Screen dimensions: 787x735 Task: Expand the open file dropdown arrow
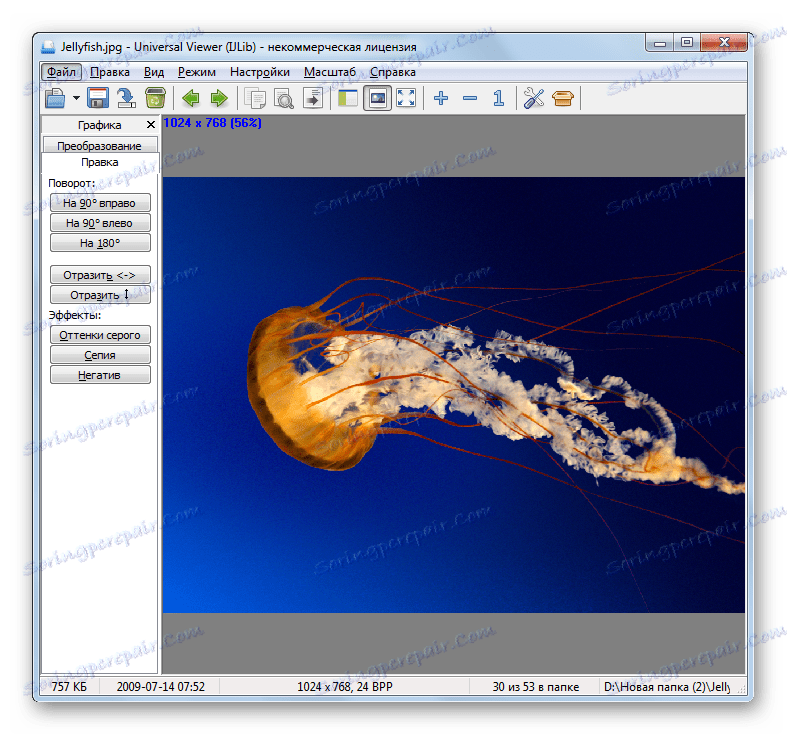[76, 98]
